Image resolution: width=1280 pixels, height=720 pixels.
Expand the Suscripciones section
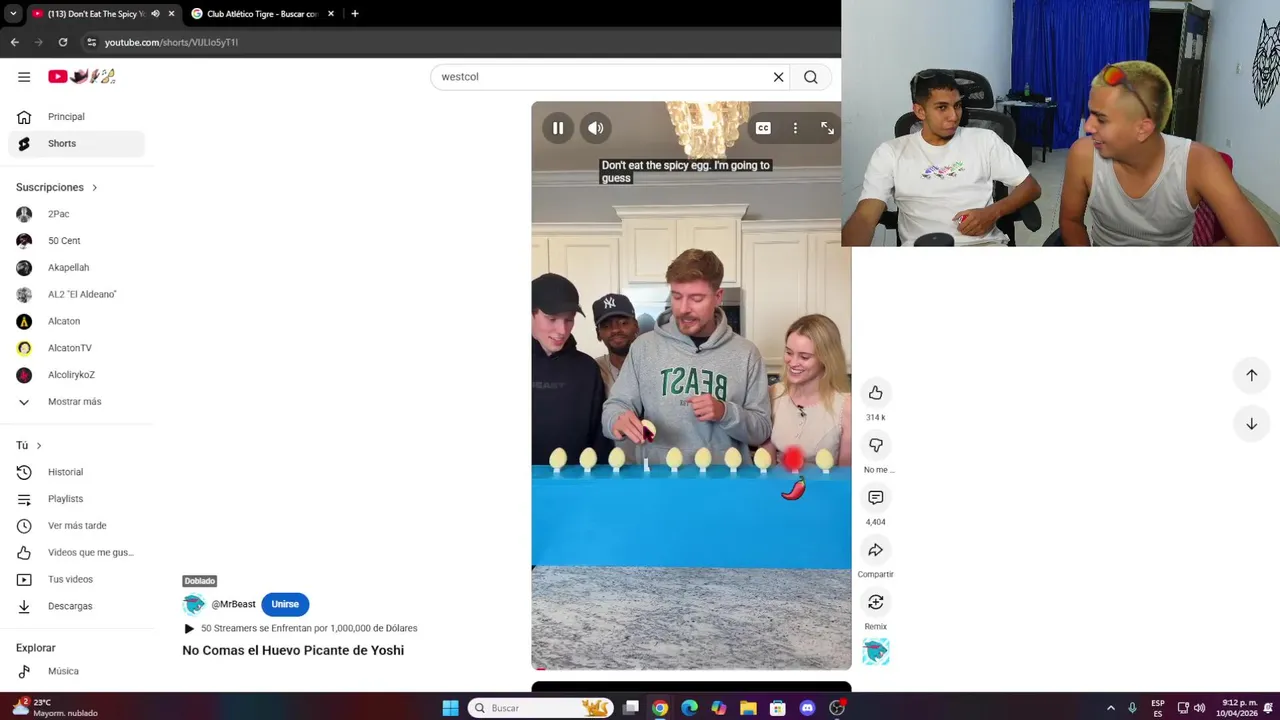[x=57, y=187]
